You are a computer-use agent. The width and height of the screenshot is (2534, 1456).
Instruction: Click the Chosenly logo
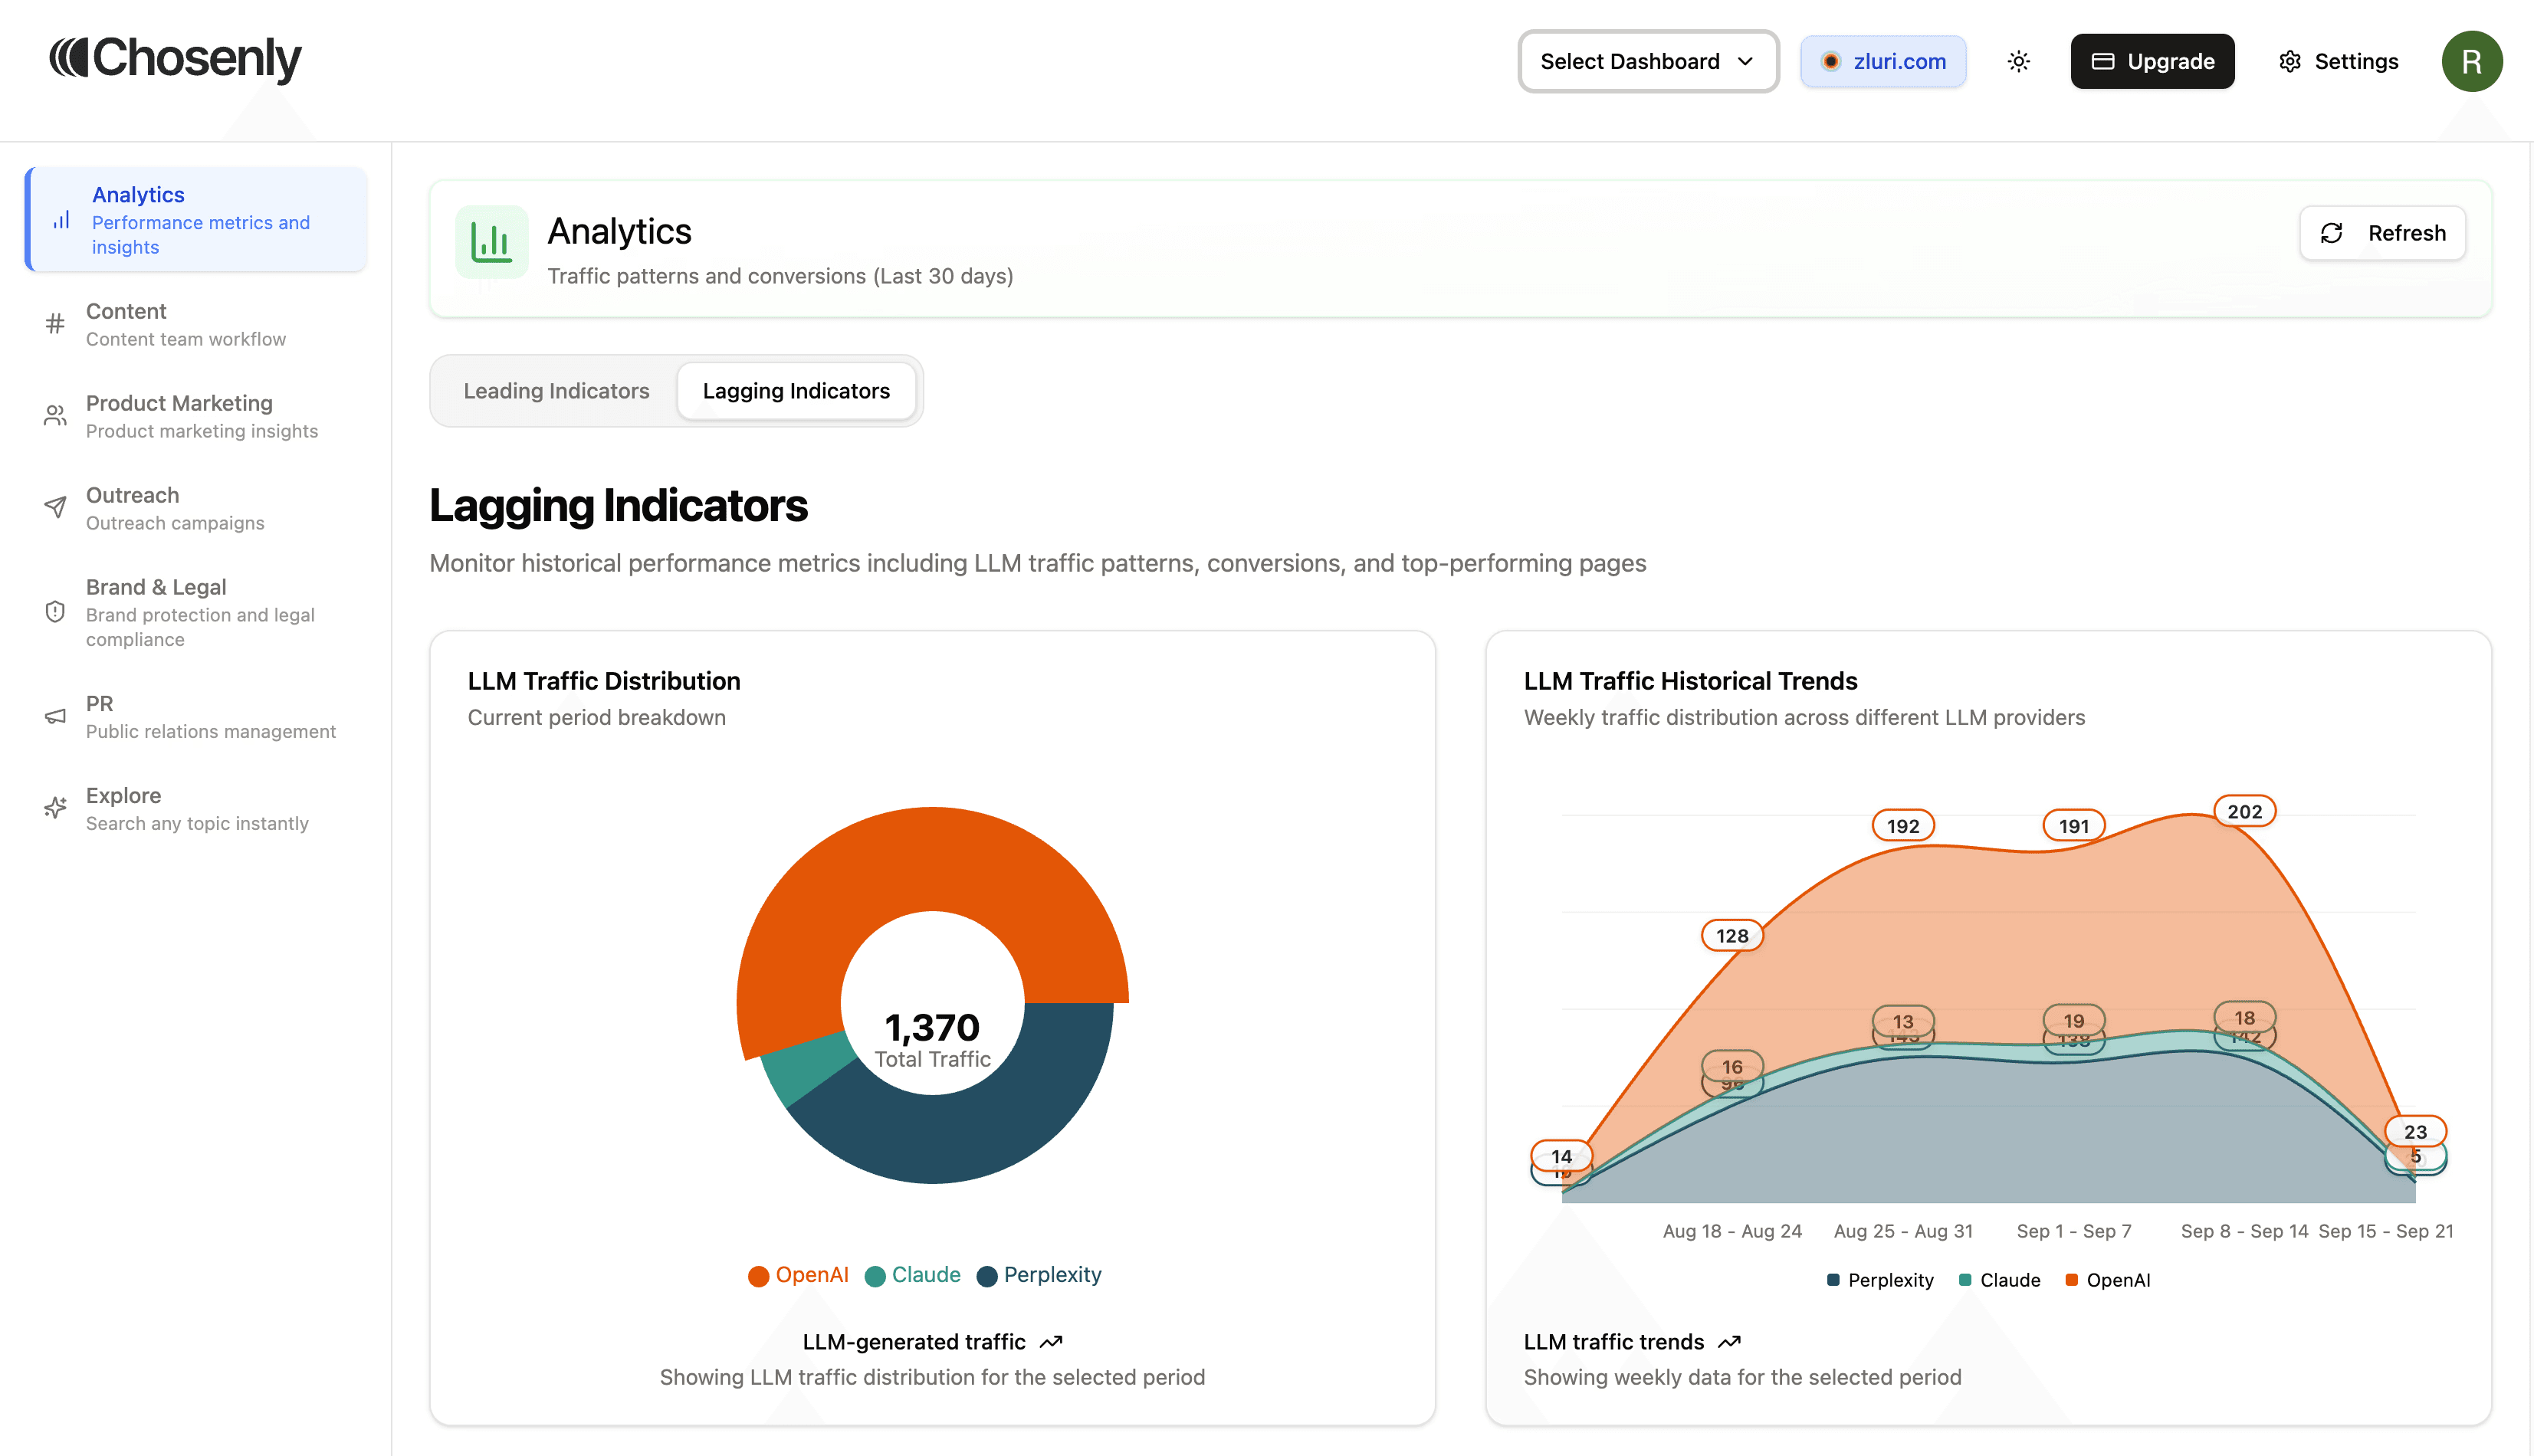click(175, 58)
